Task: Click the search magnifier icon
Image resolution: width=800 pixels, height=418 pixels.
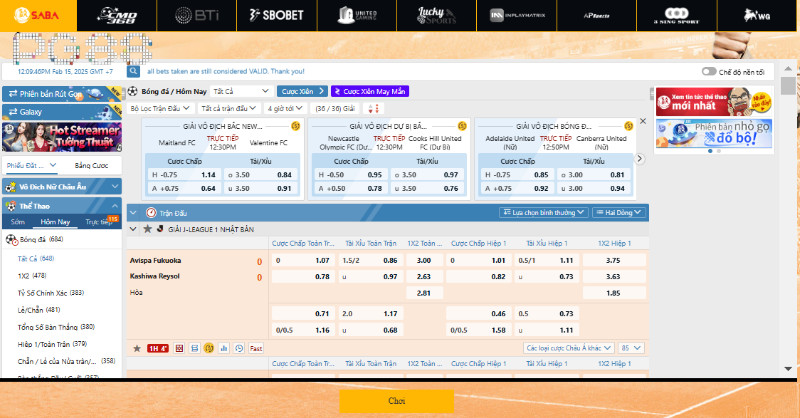Action: [134, 71]
